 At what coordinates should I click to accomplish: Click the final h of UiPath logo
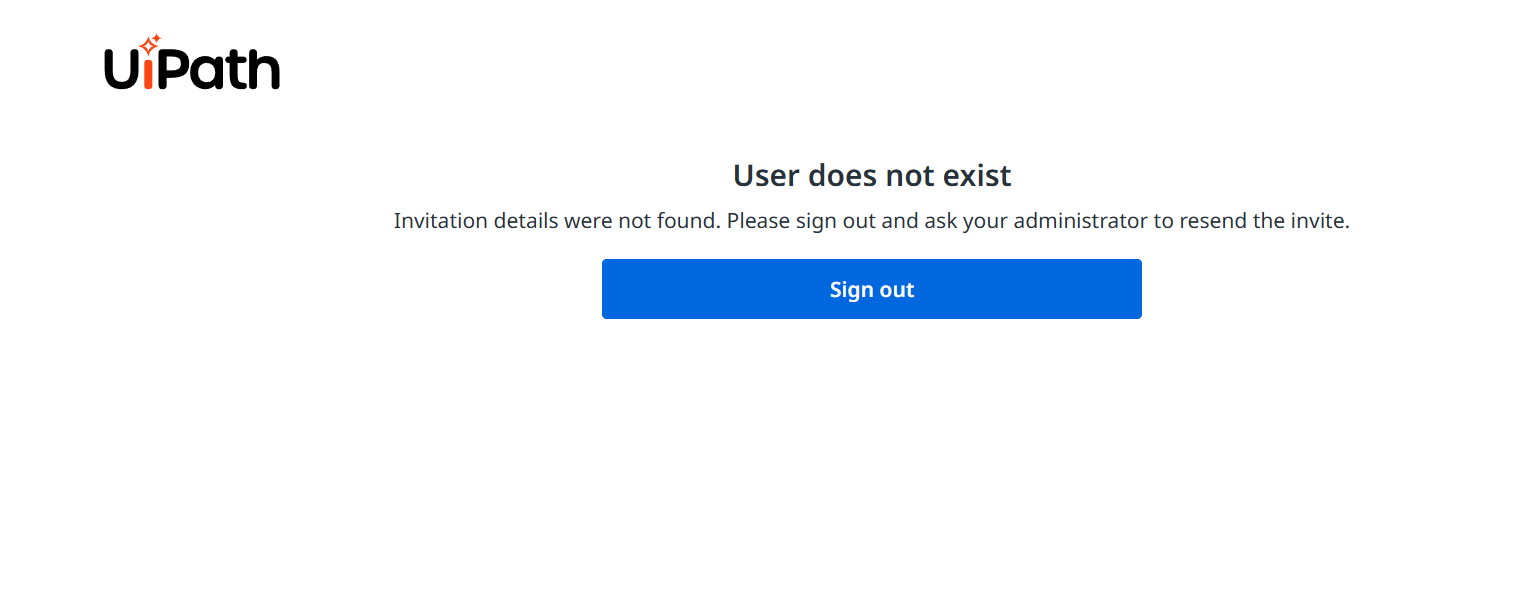pos(266,69)
